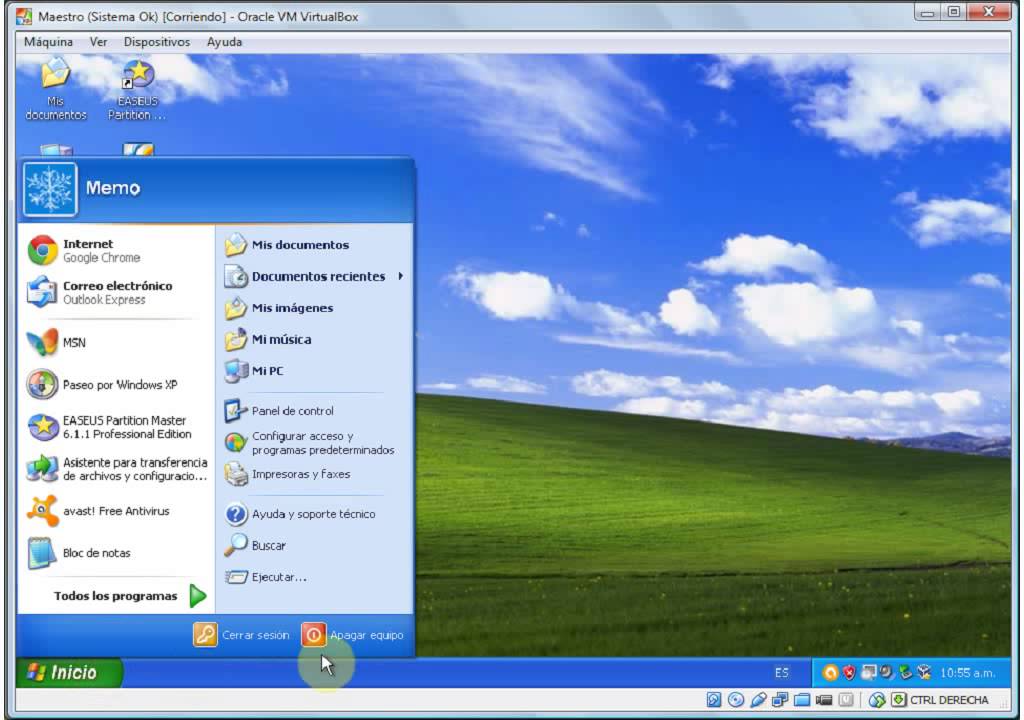Open Máquina menu in VirtualBox

[x=48, y=42]
